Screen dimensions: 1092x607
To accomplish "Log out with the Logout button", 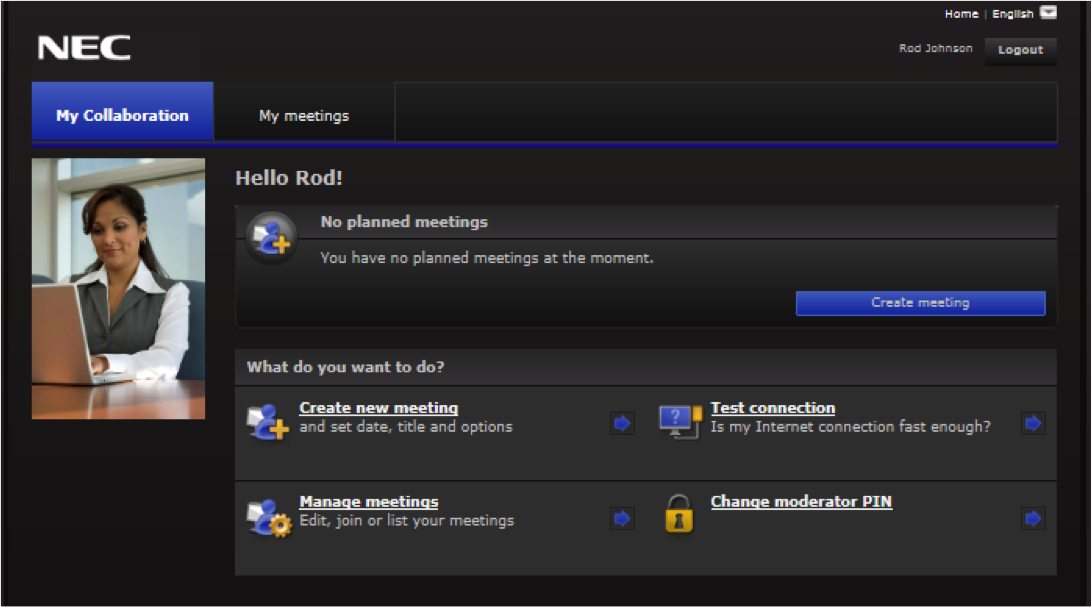I will click(1020, 50).
